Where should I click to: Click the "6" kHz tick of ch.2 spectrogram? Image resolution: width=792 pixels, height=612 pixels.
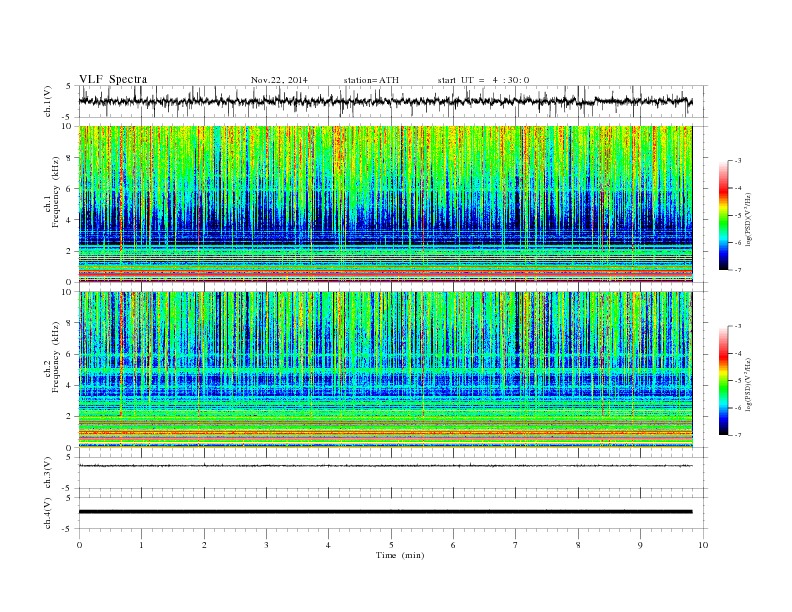click(x=69, y=354)
